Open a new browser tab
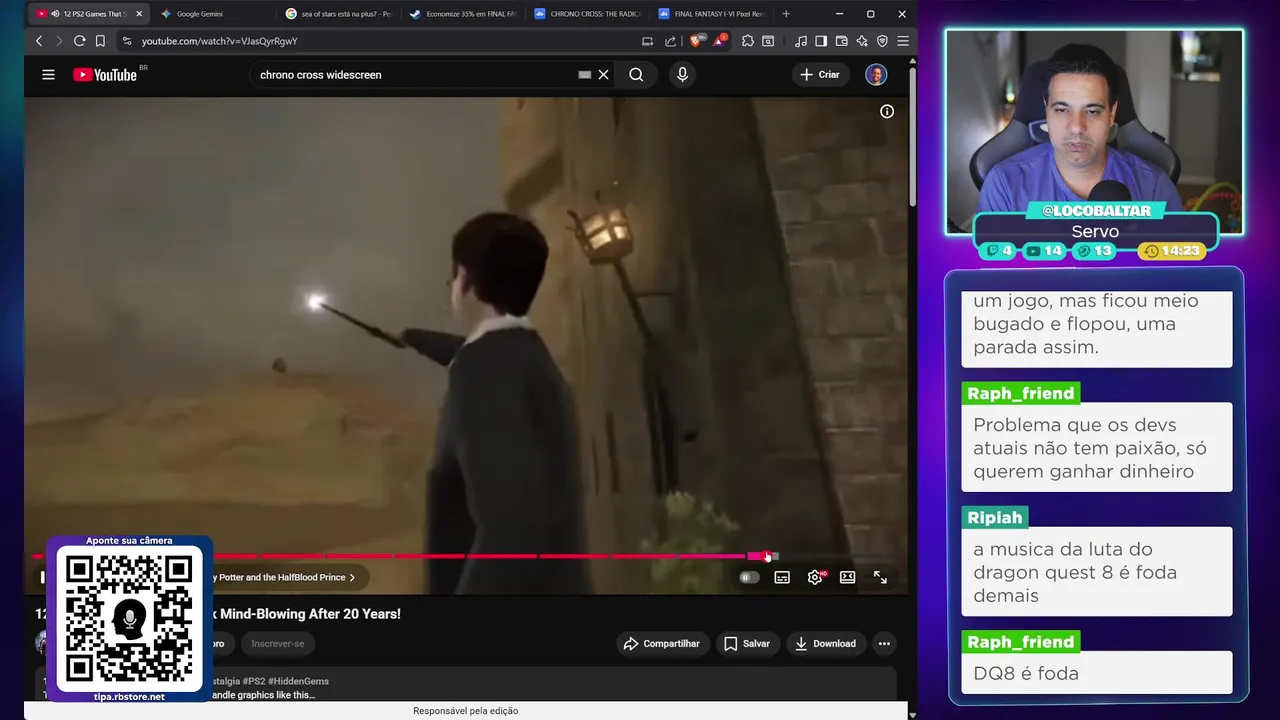This screenshot has width=1280, height=720. (x=786, y=14)
